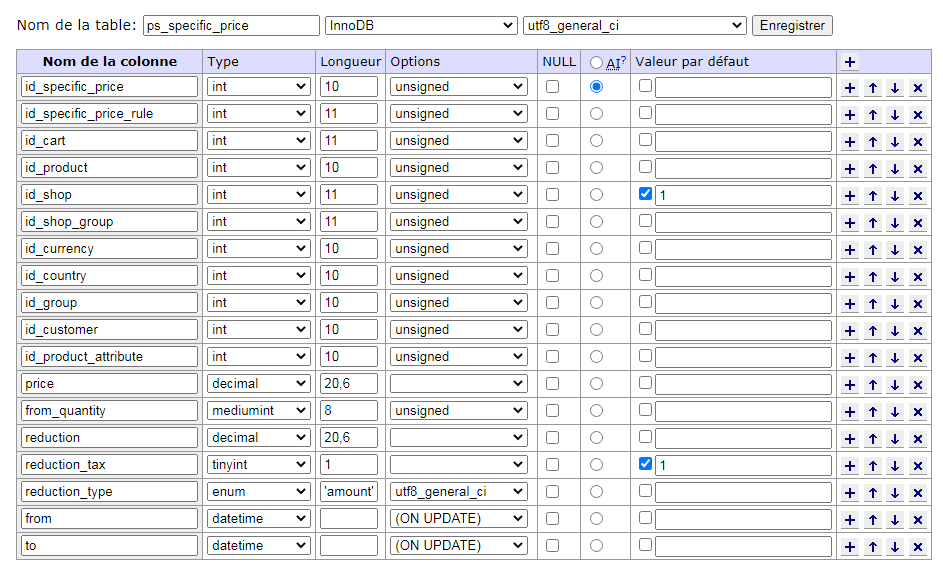Move reduction_tax row down
Viewport: 943px width, 573px height.
(x=895, y=467)
